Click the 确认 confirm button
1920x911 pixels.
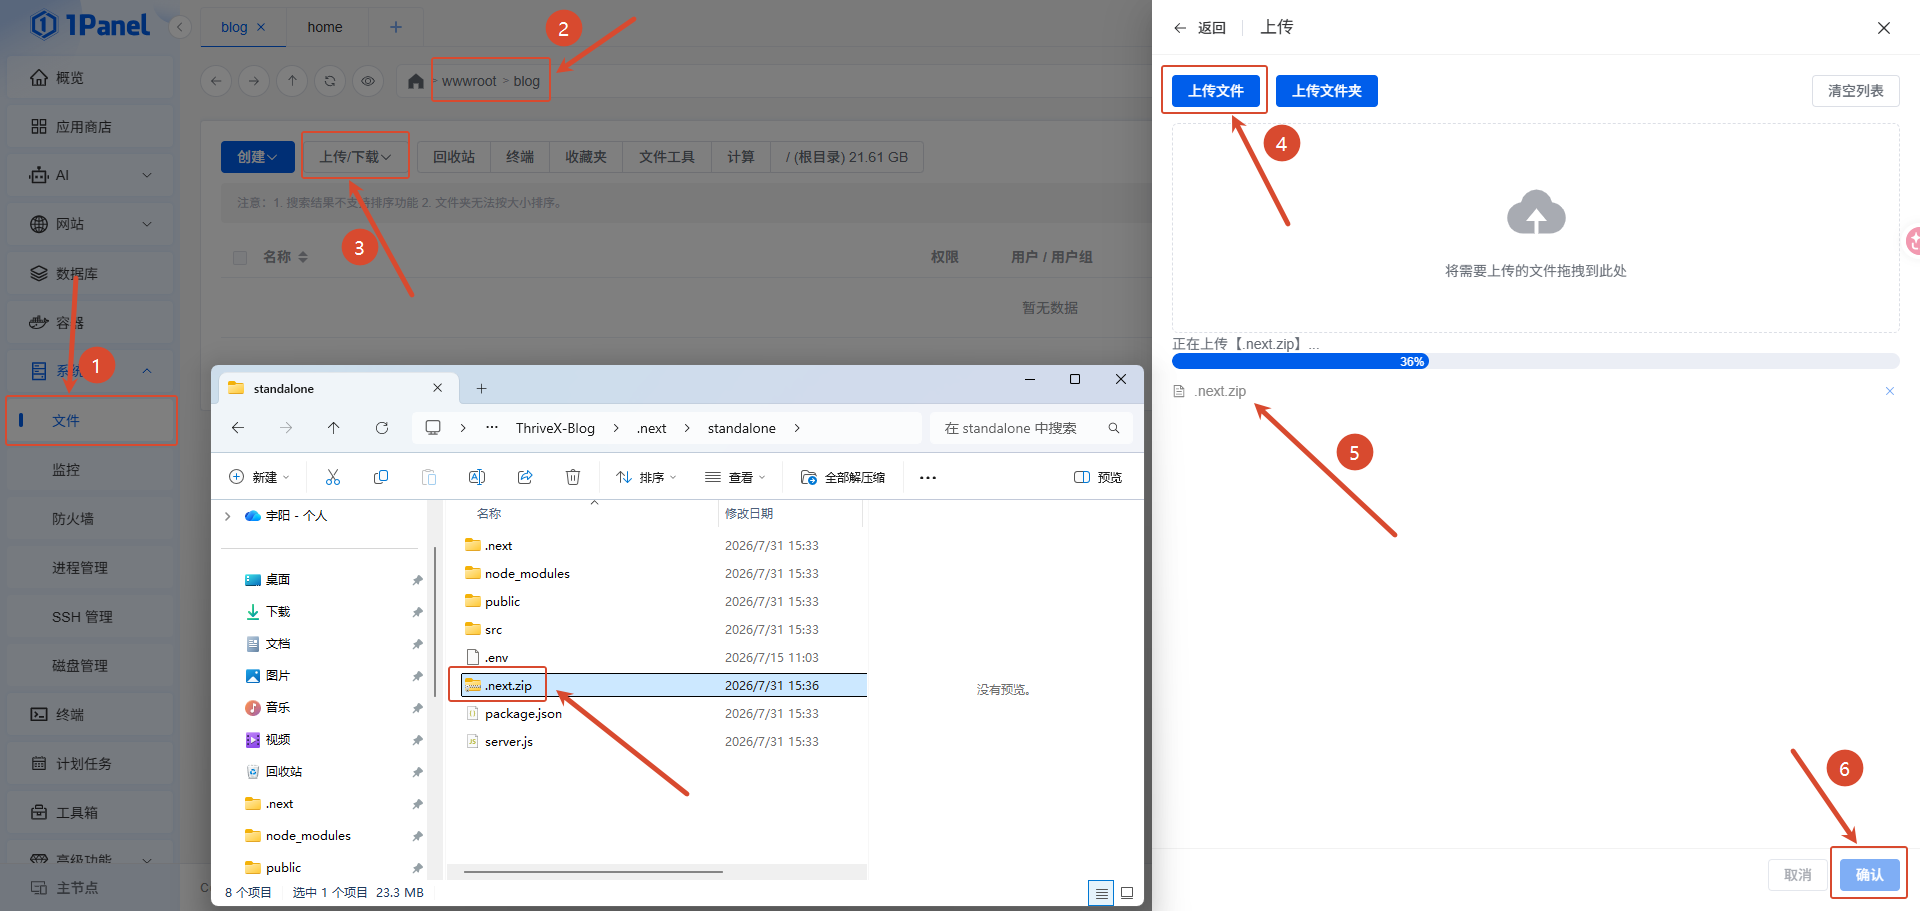tap(1869, 875)
